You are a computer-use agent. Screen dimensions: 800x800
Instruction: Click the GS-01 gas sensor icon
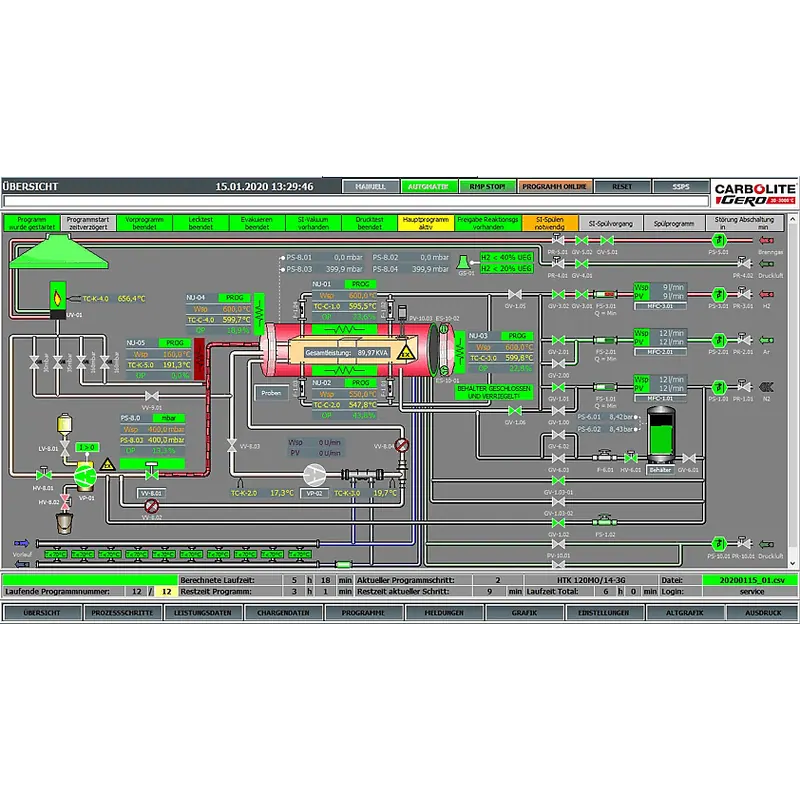point(463,262)
